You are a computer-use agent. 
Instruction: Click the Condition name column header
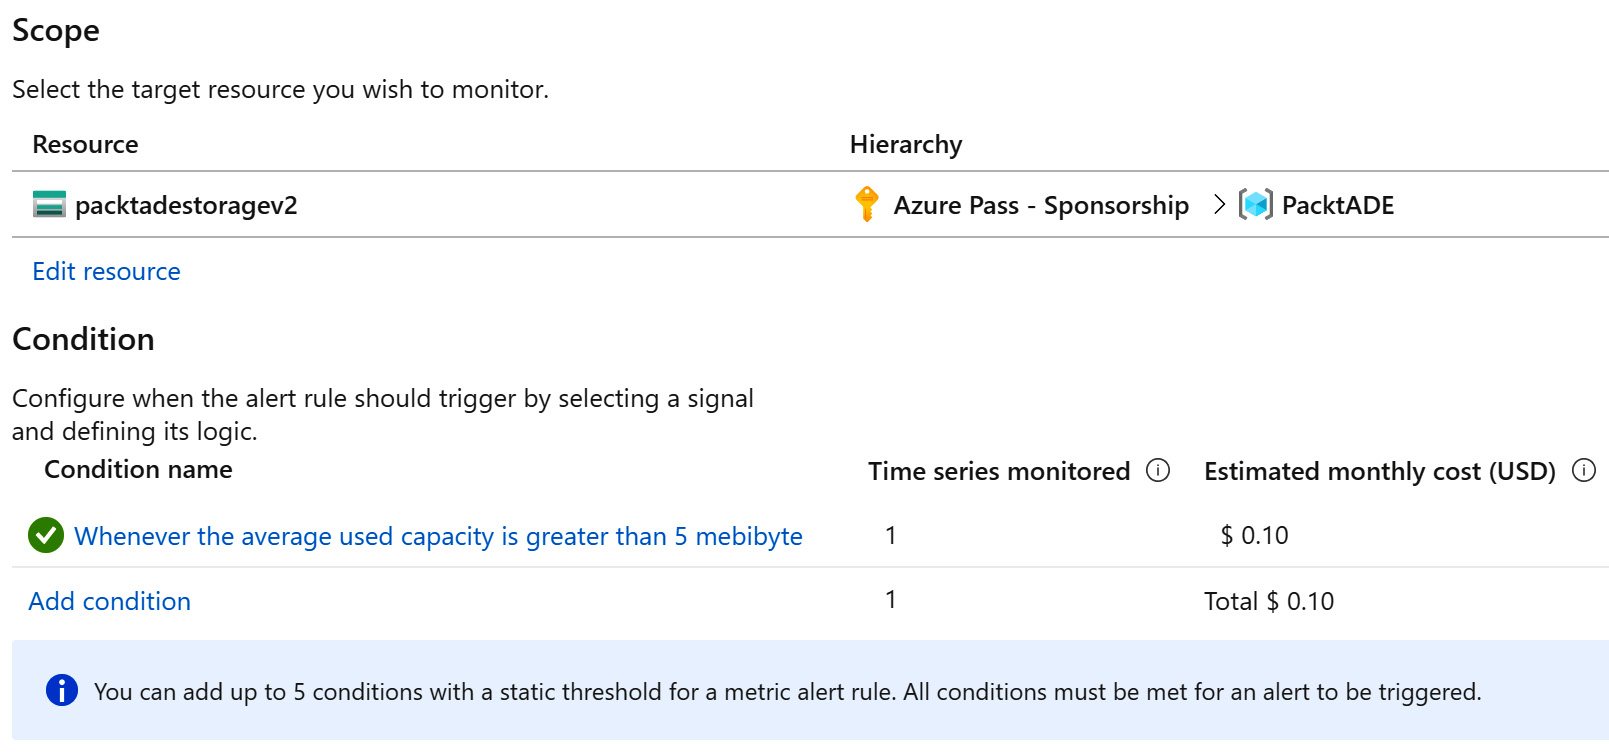click(x=138, y=469)
